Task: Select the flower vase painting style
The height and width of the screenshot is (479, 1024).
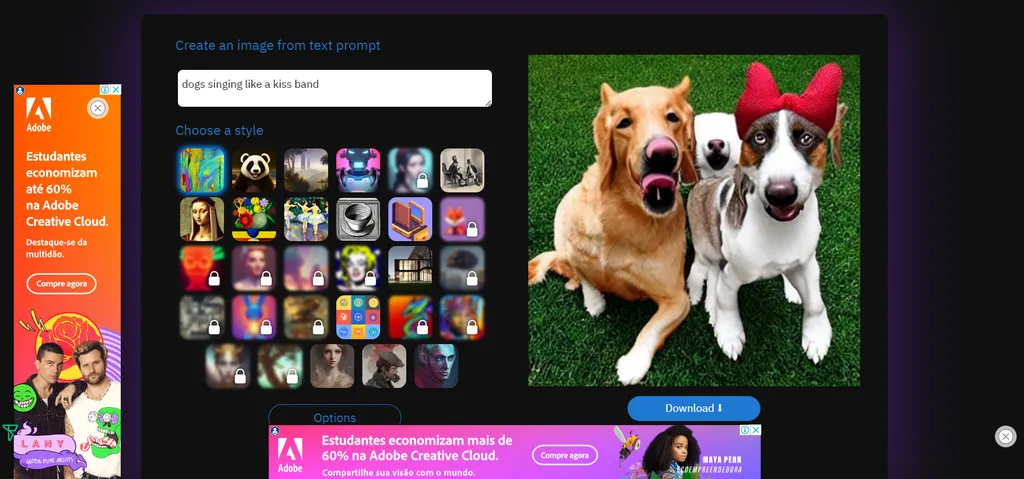Action: pyautogui.click(x=254, y=219)
